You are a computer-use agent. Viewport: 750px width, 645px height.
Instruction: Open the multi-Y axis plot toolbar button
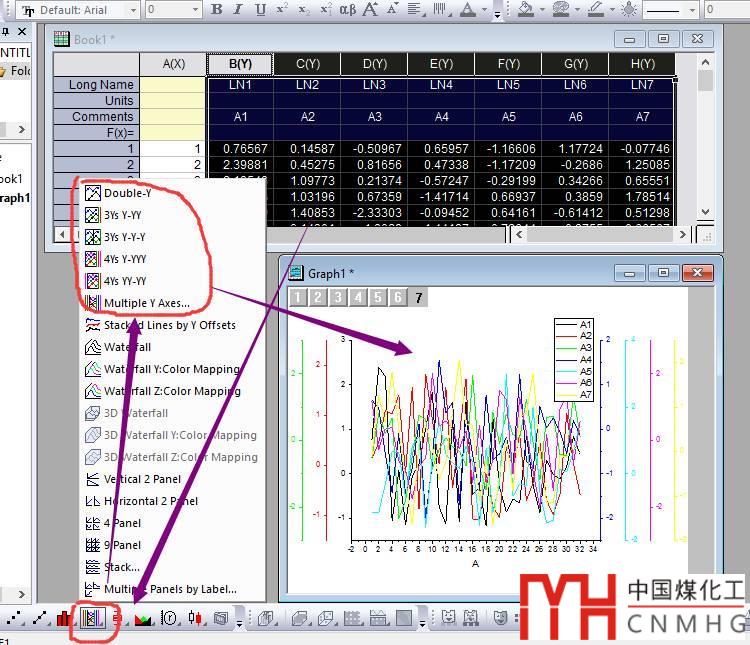coord(92,618)
